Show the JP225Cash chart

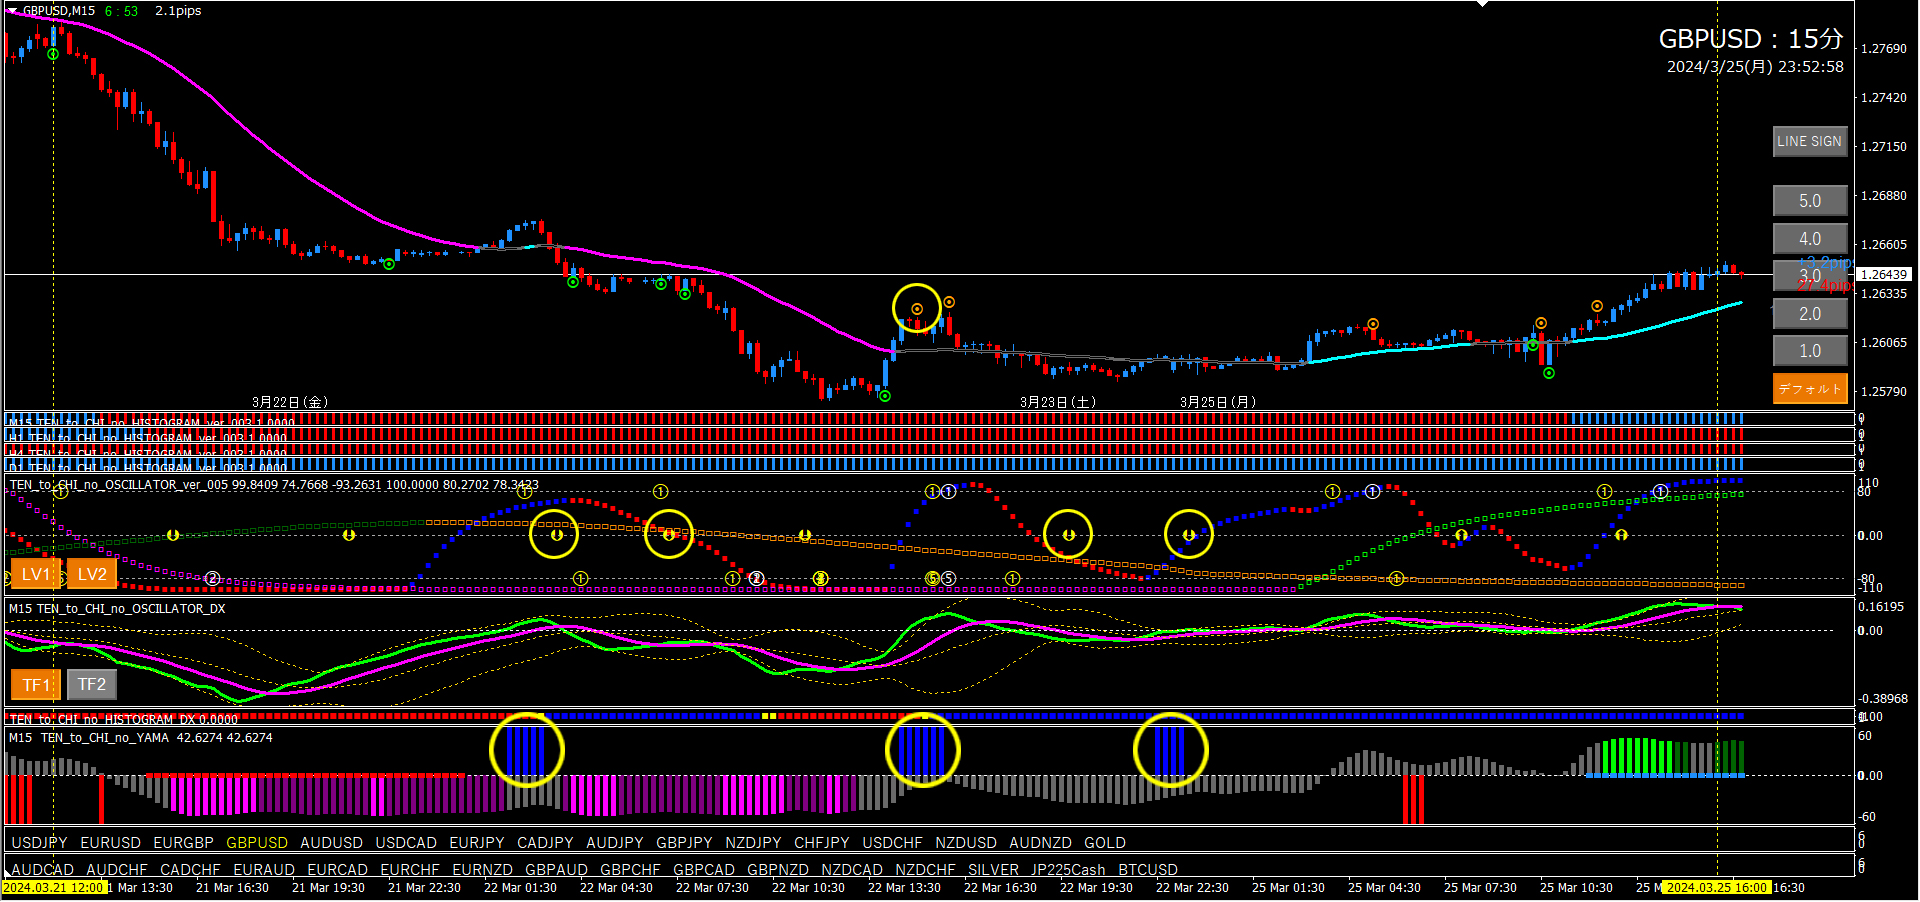click(1068, 870)
